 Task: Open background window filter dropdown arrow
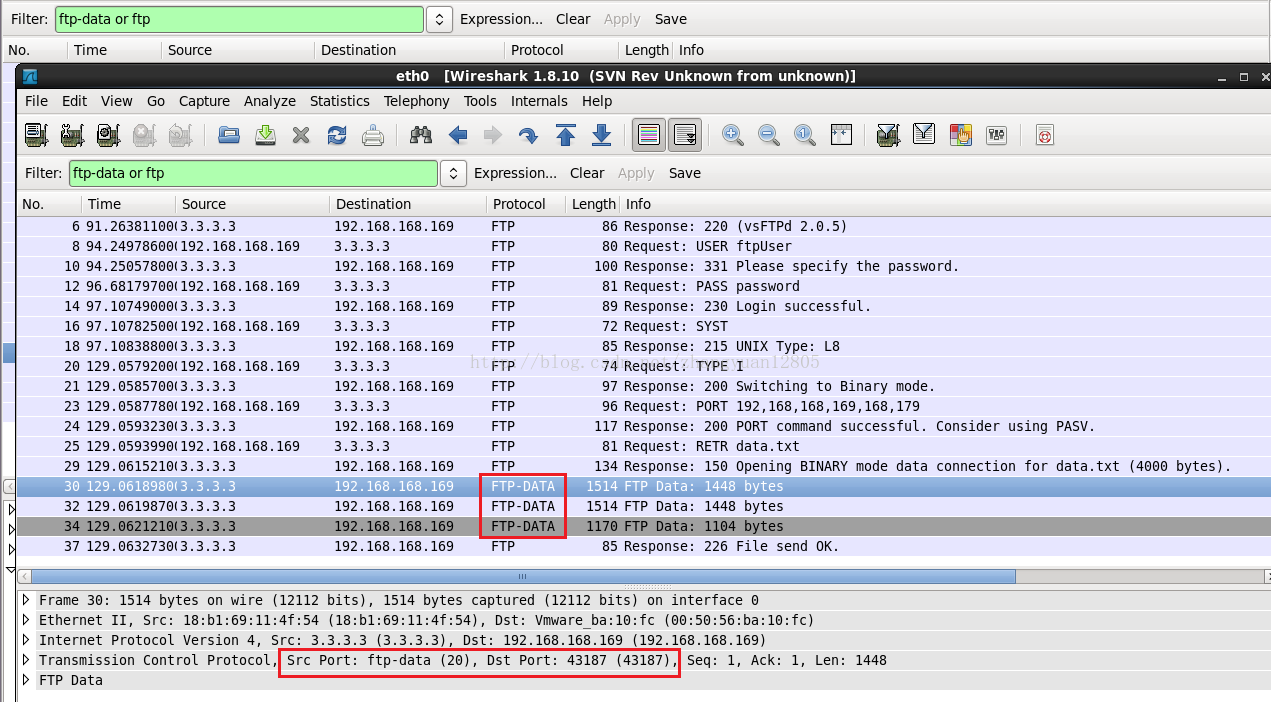440,19
